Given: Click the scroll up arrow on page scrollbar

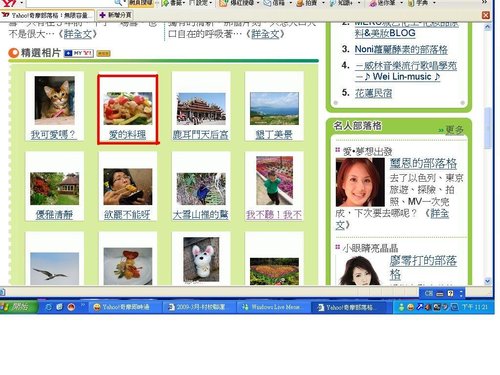Looking at the screenshot, I should pos(488,26).
